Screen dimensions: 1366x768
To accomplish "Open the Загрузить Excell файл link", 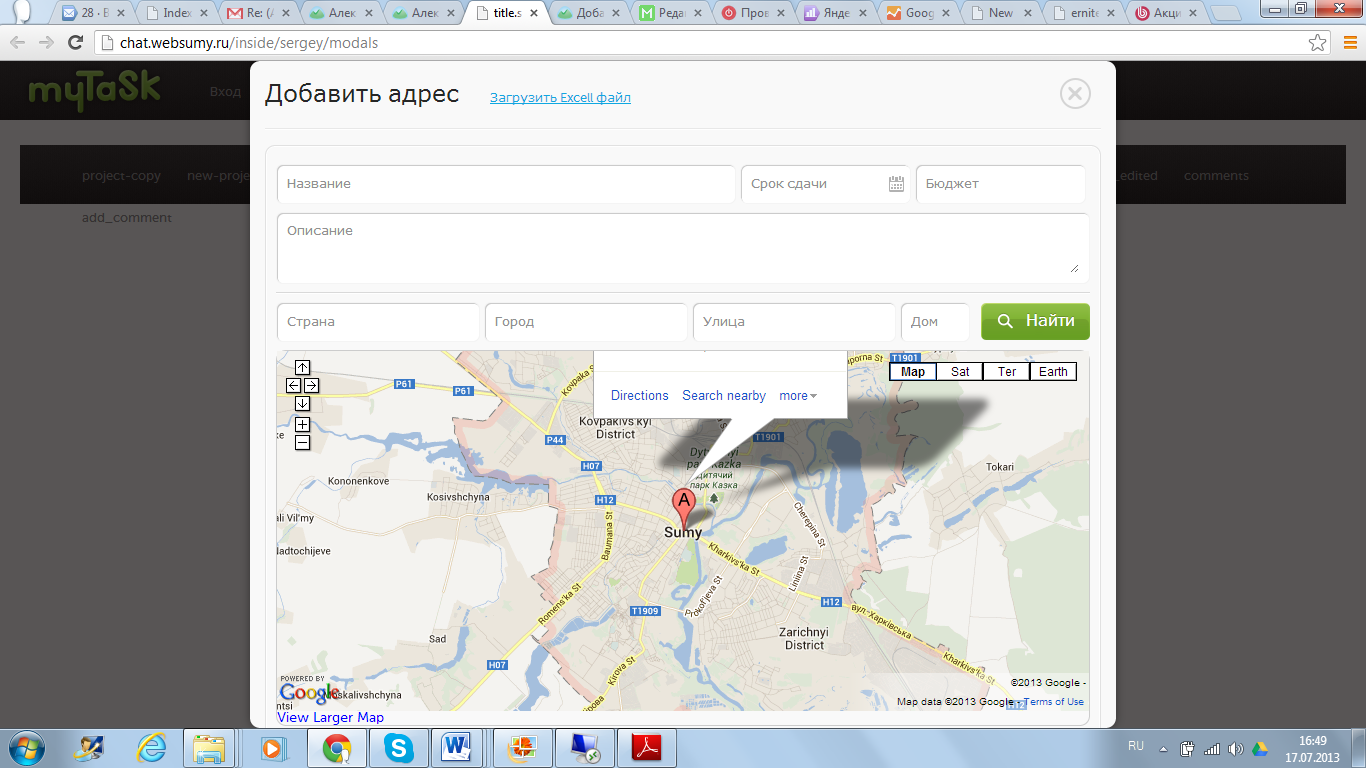I will [560, 98].
